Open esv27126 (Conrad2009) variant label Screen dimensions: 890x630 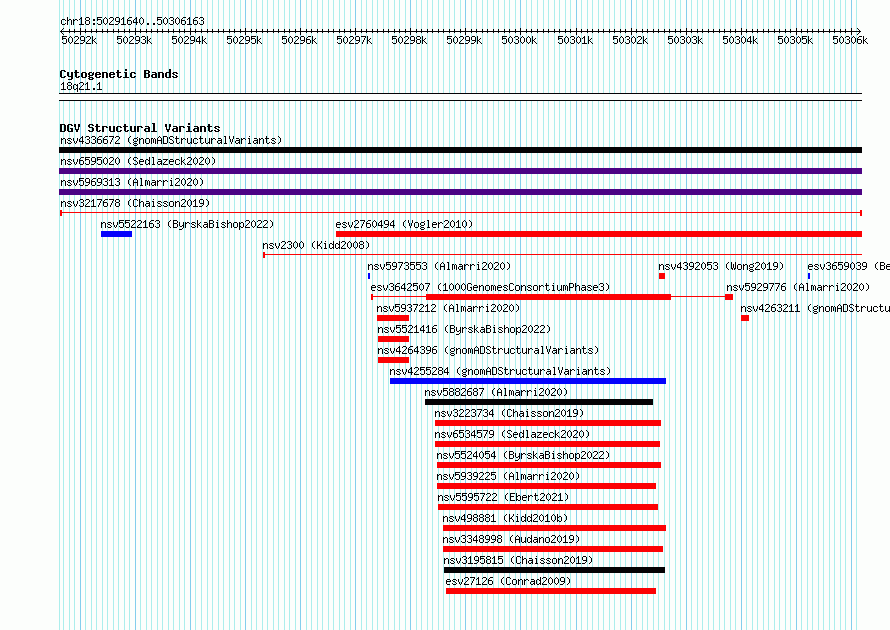[508, 581]
